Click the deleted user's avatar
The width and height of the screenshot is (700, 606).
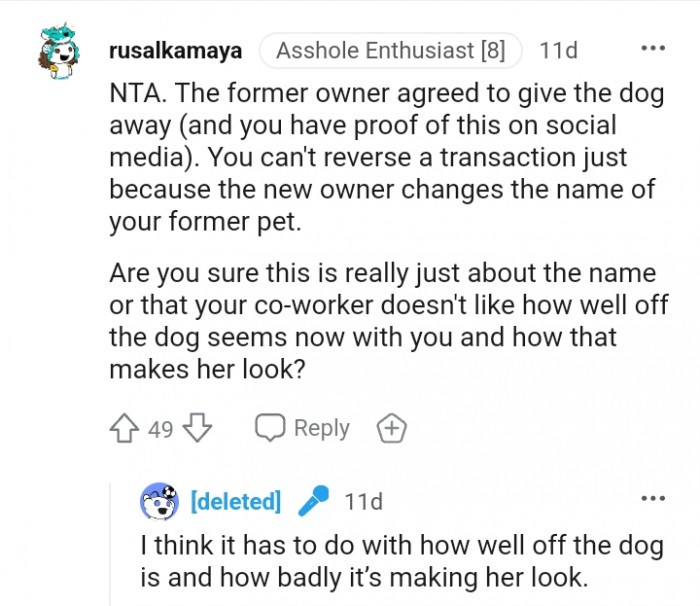160,501
